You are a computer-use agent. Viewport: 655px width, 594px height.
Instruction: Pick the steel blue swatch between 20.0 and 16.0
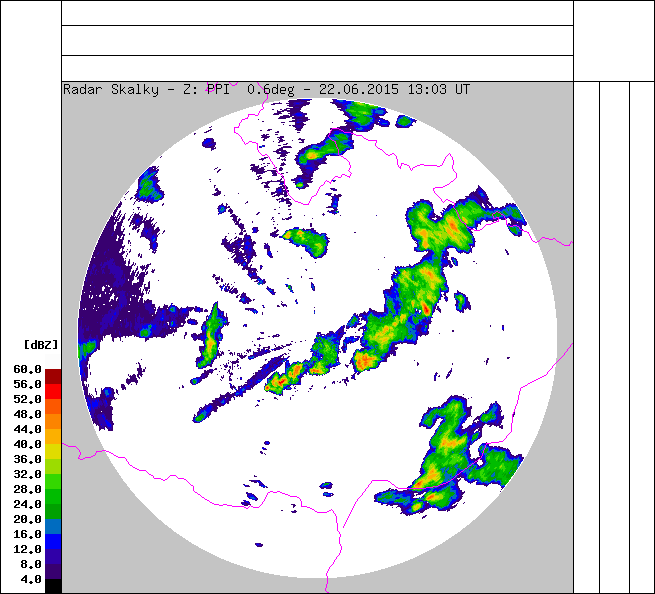(x=53, y=527)
